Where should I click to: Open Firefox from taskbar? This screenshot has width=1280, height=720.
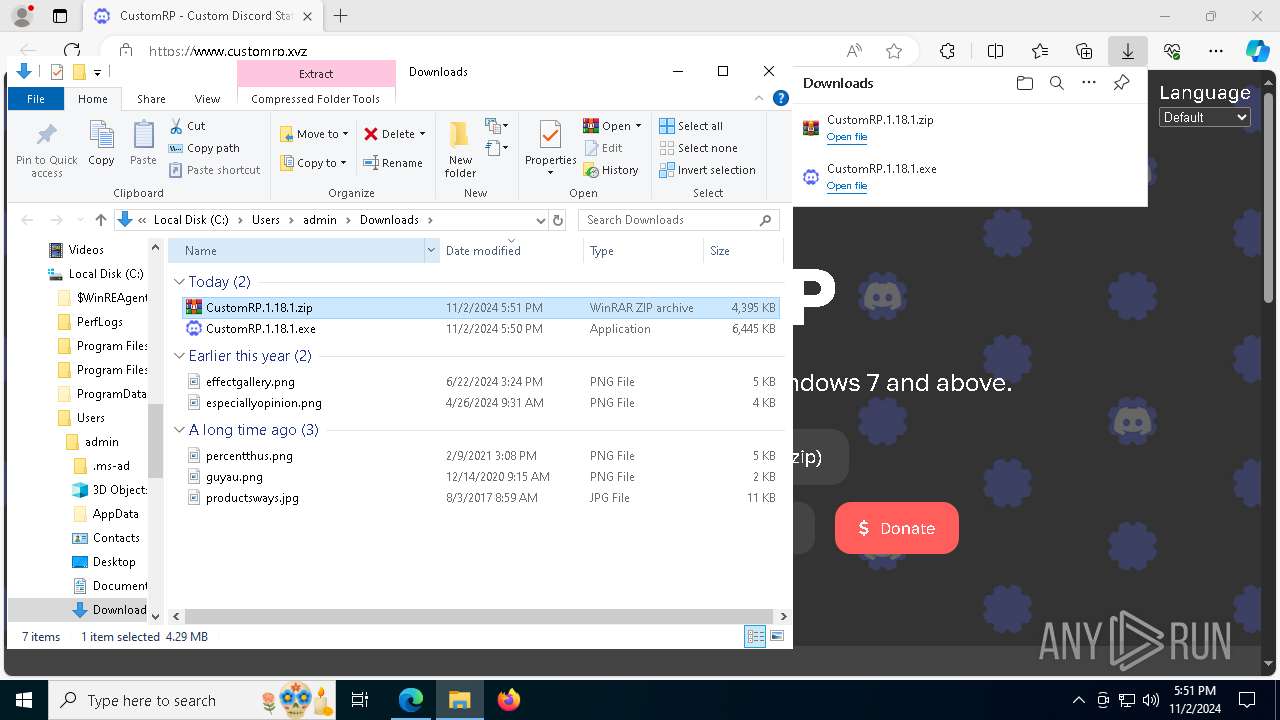[x=509, y=700]
